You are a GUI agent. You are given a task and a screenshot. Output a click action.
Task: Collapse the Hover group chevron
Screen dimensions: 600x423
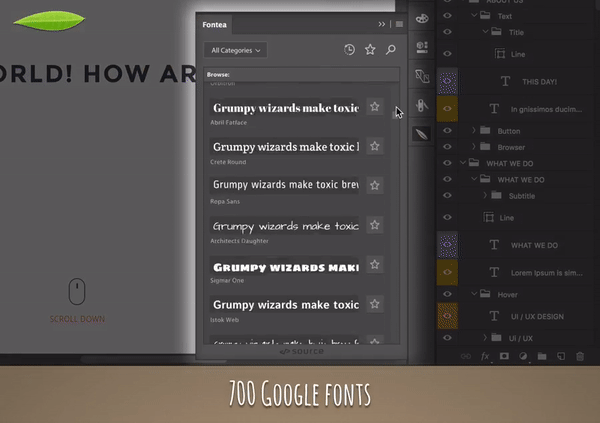(x=474, y=294)
